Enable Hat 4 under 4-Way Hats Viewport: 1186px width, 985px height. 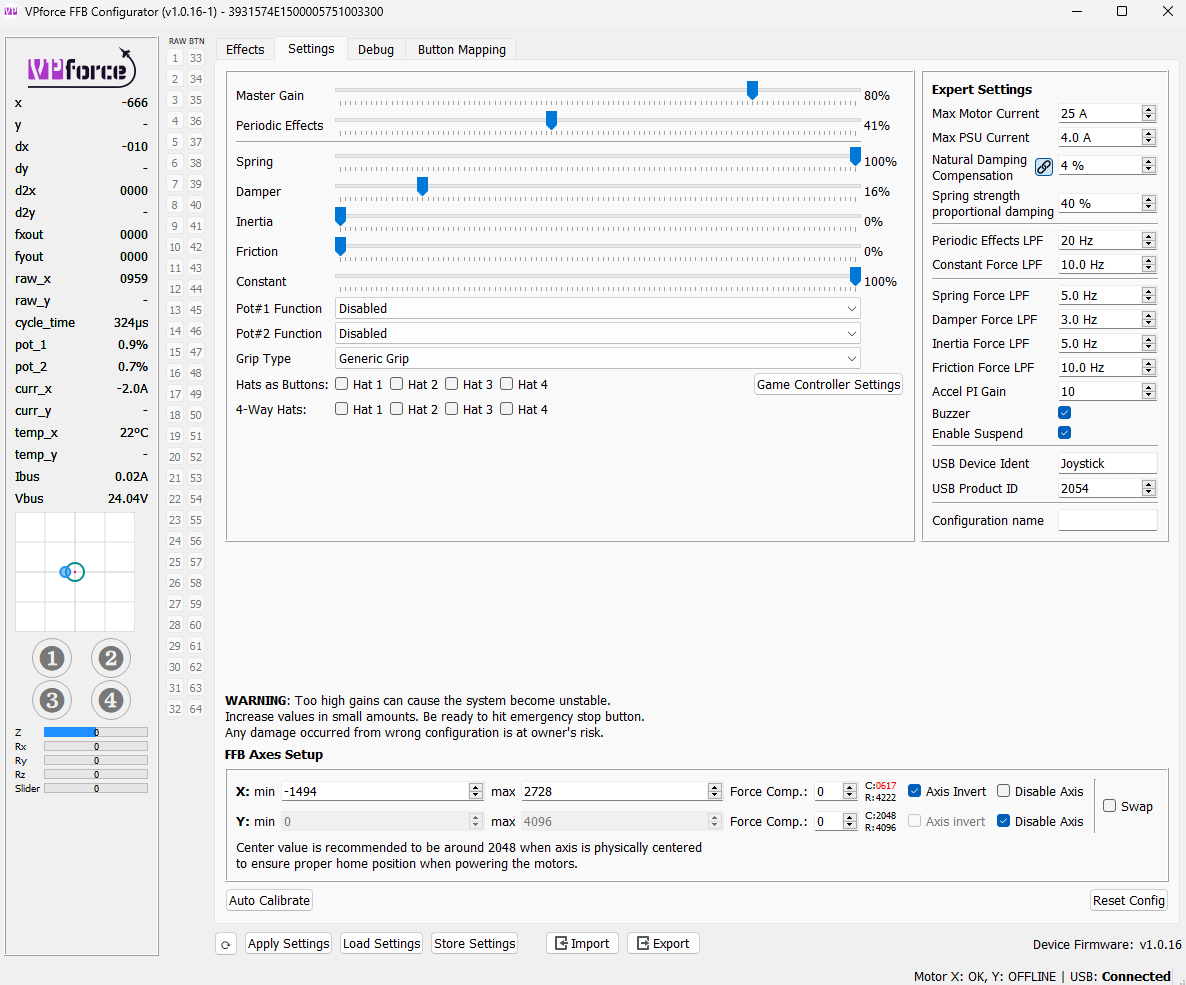(507, 409)
